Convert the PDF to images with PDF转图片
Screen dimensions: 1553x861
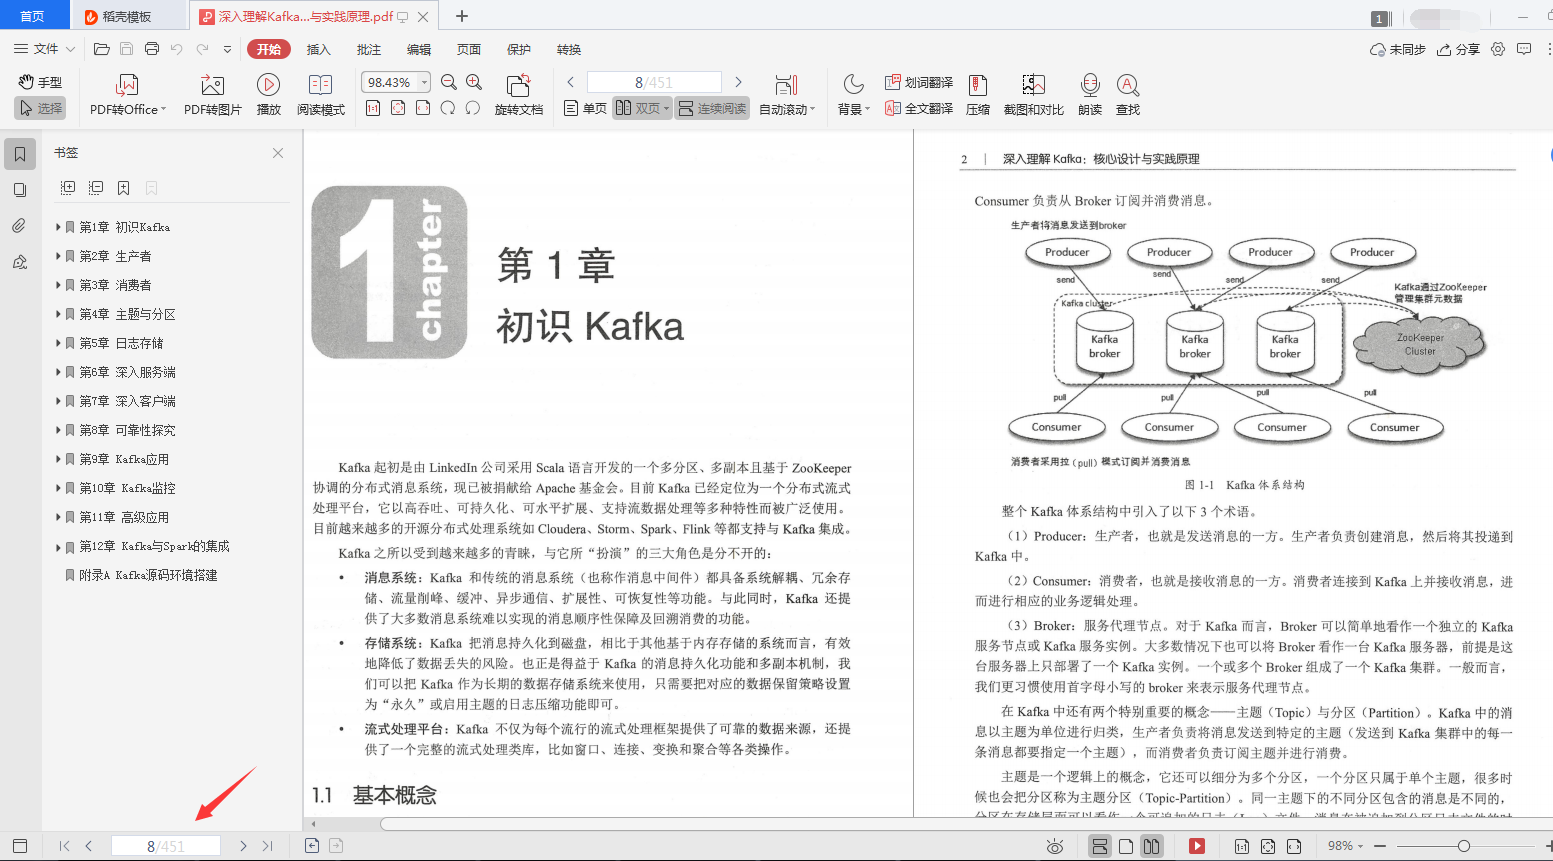[x=213, y=96]
